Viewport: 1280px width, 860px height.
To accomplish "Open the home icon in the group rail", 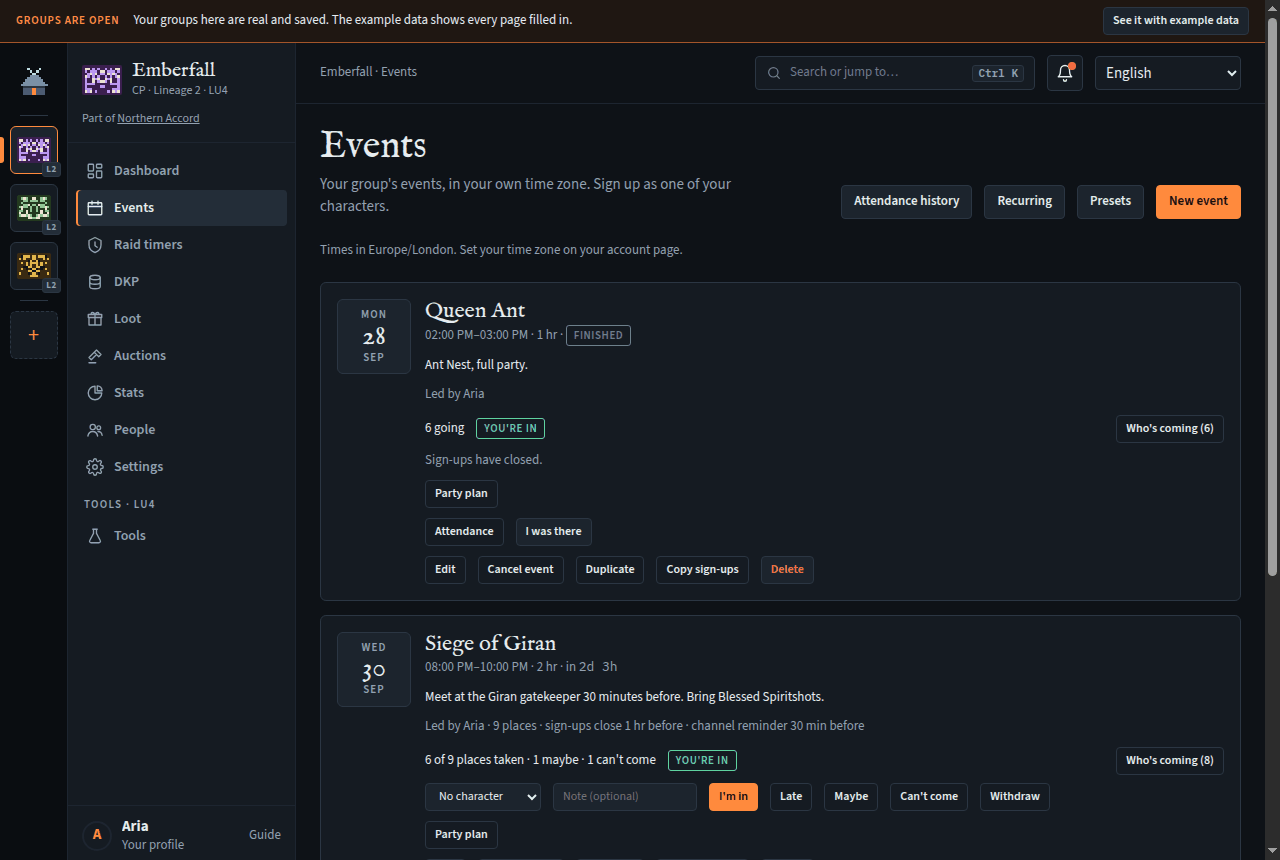I will (x=34, y=81).
